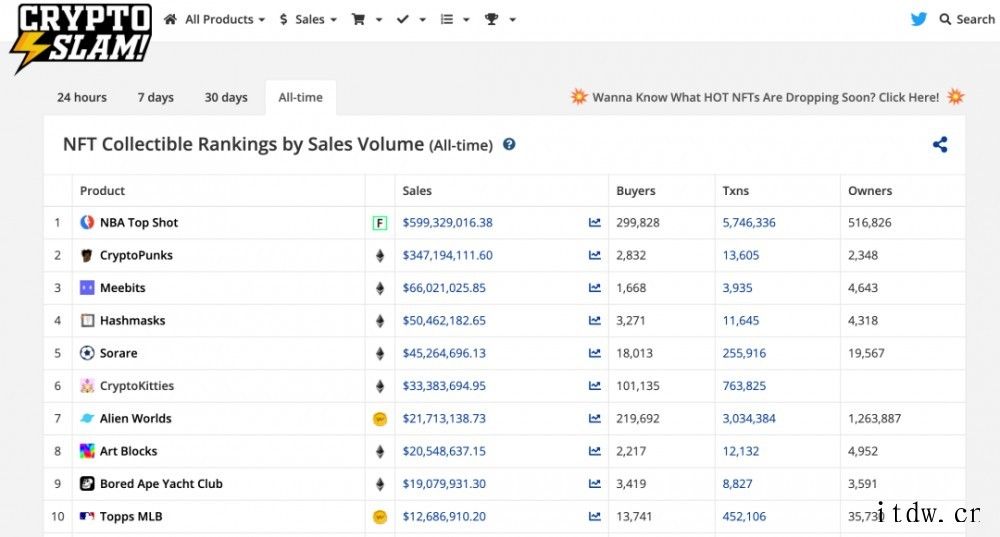Expand the checkmark dropdown menu
Viewport: 1000px width, 537px height.
pyautogui.click(x=411, y=20)
